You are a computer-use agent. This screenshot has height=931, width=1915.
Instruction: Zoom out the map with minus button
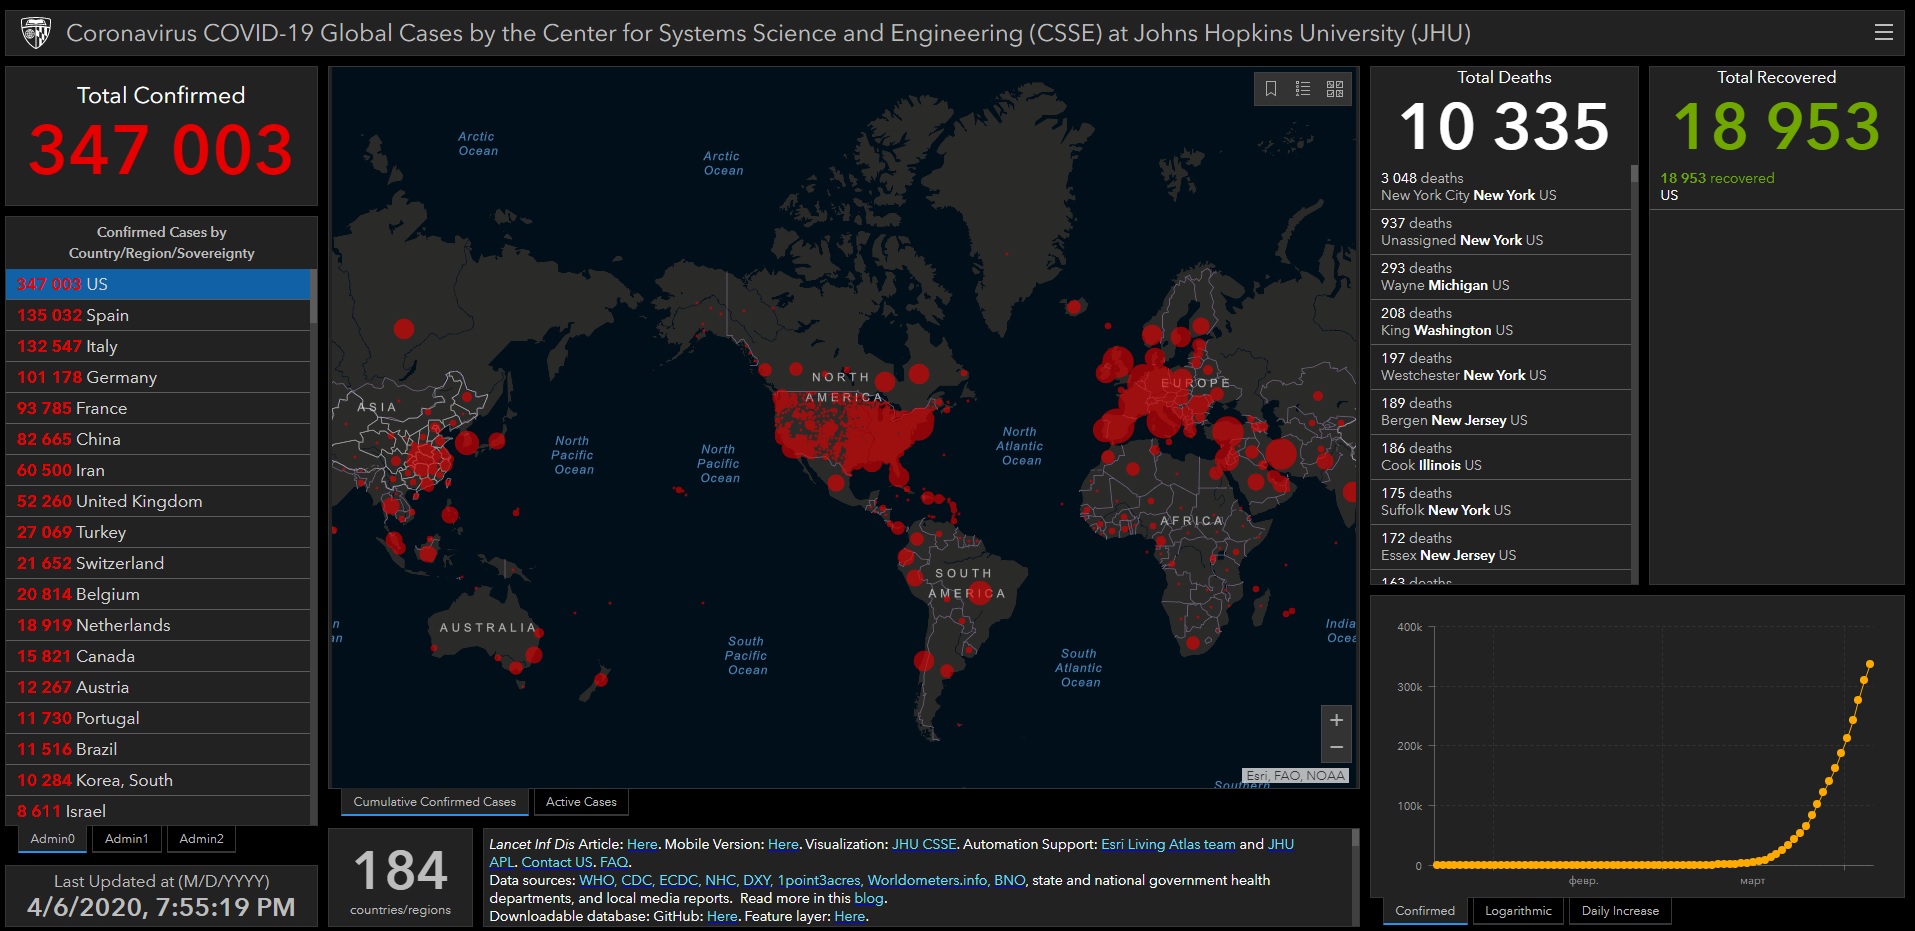pyautogui.click(x=1336, y=748)
